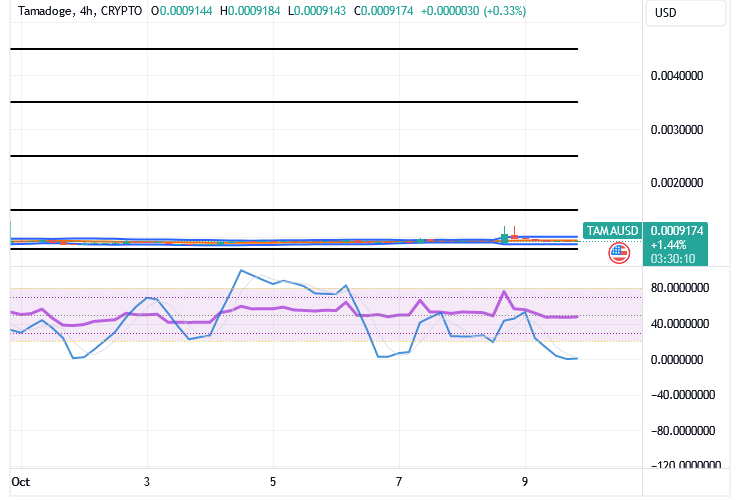Screen dimensions: 740x500
Task: Click the US flag event icon
Action: (619, 253)
